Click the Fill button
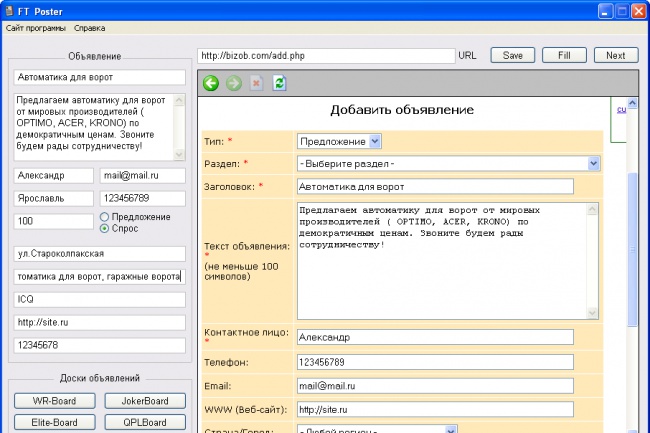This screenshot has height=433, width=650. (564, 56)
